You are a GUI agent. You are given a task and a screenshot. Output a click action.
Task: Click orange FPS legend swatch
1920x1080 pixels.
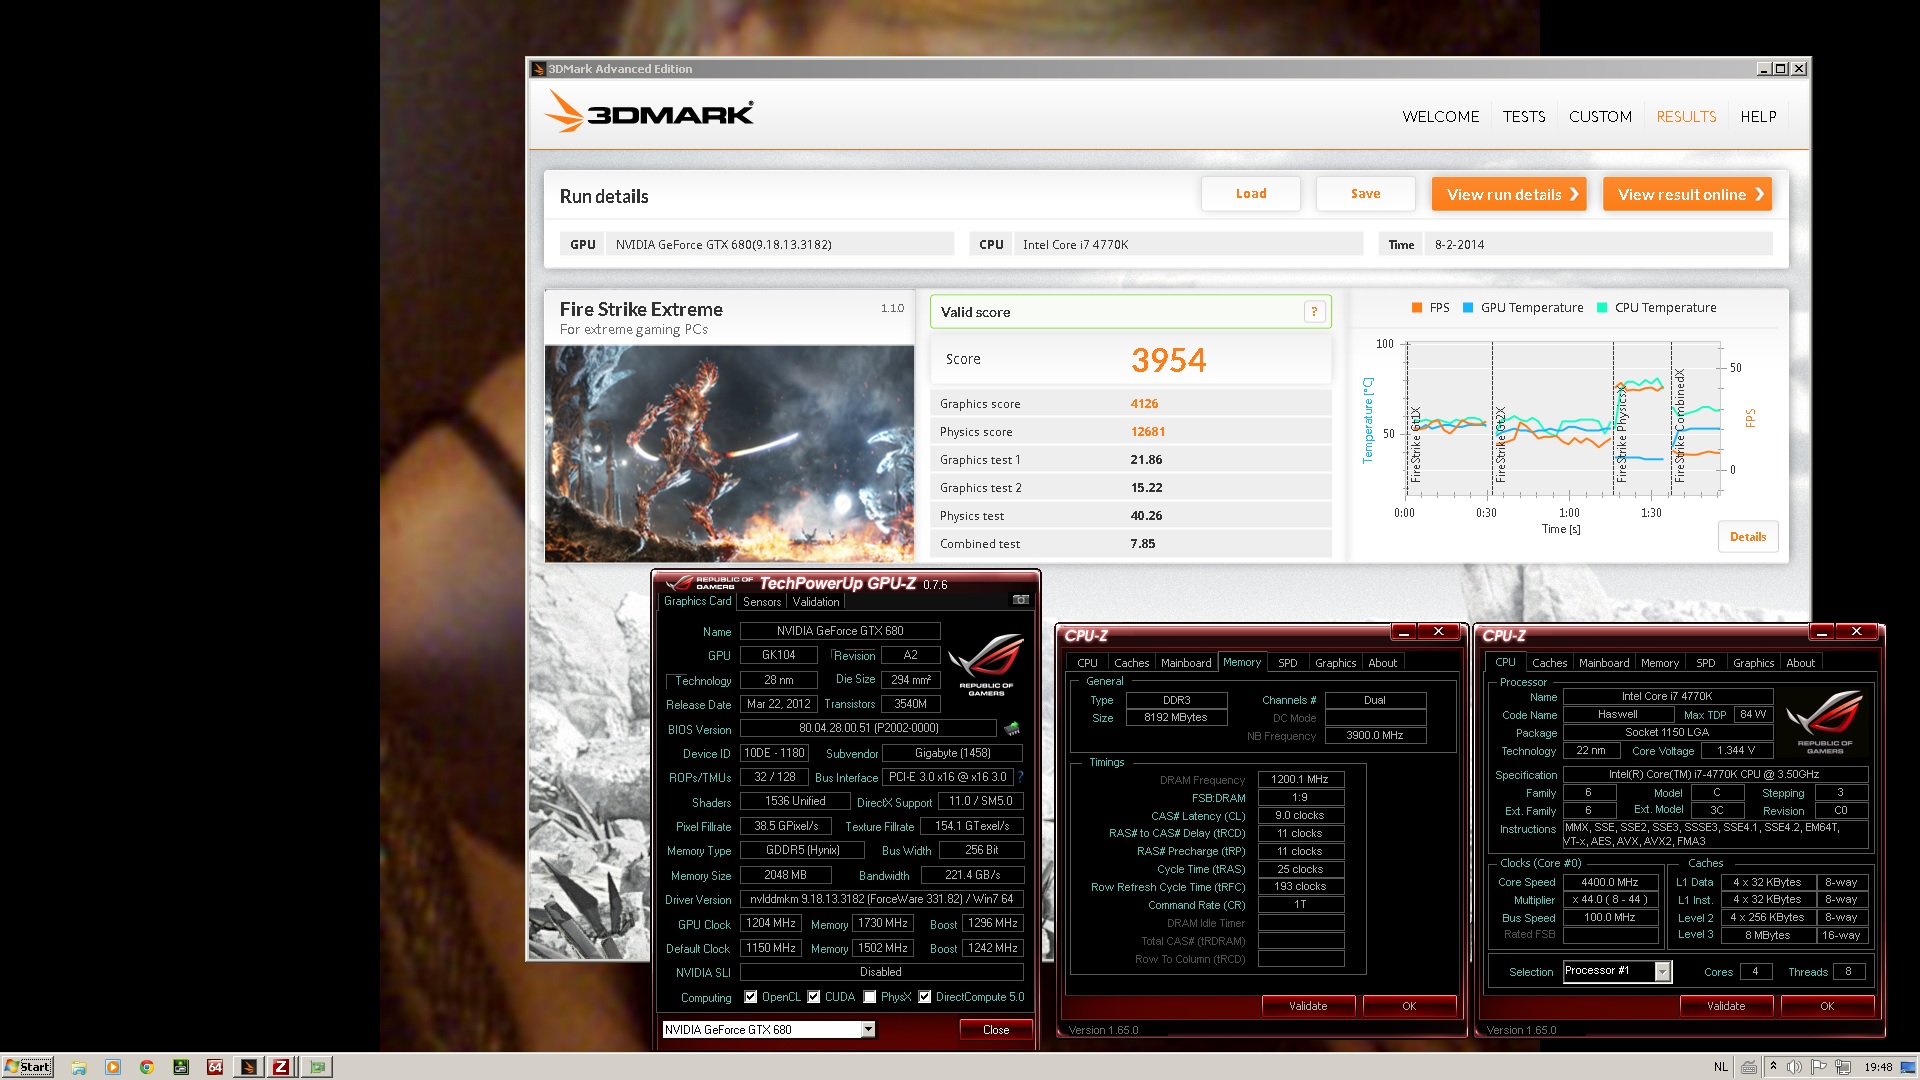point(1417,308)
